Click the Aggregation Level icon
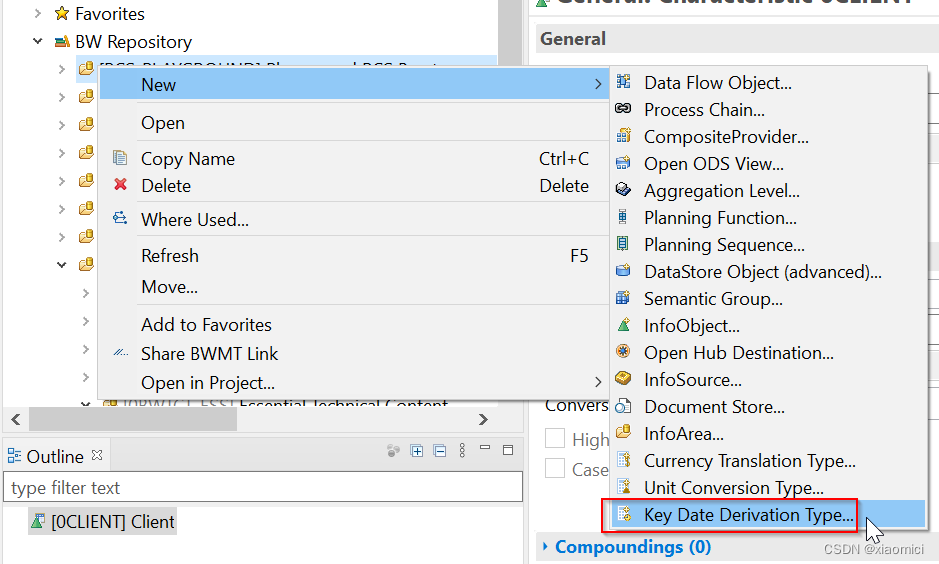 pos(623,189)
